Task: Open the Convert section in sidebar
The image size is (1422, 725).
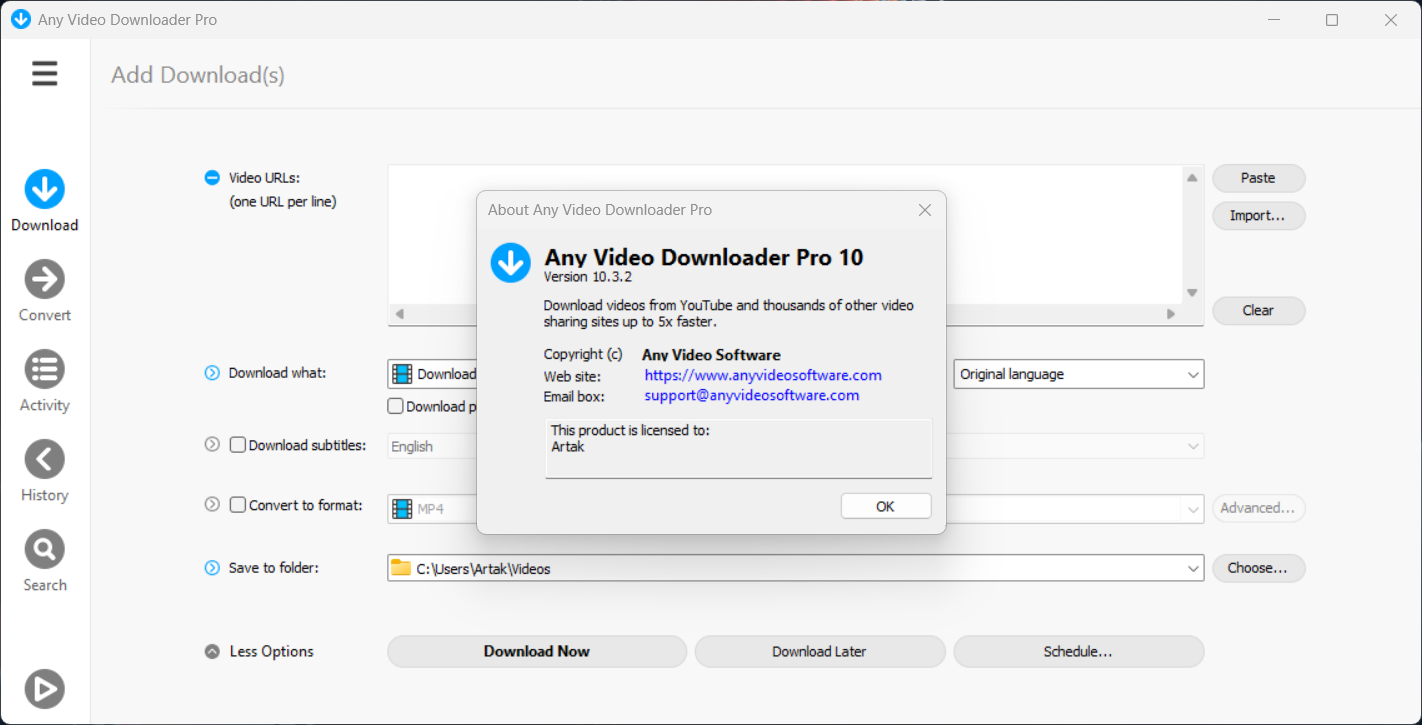Action: coord(45,291)
